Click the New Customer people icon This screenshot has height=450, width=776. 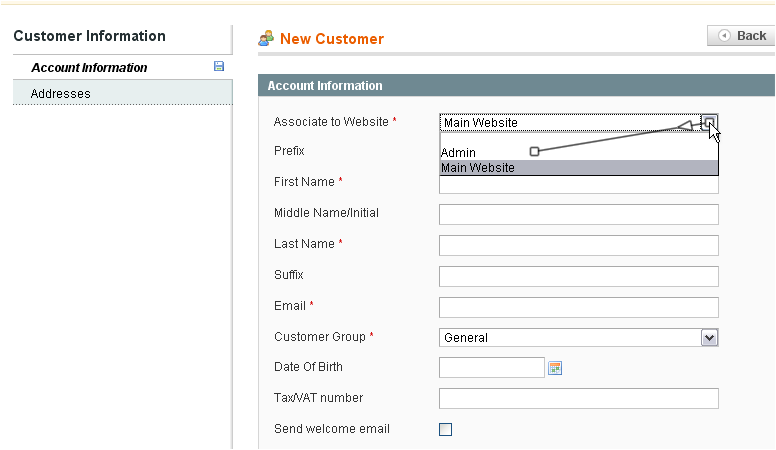tap(266, 38)
